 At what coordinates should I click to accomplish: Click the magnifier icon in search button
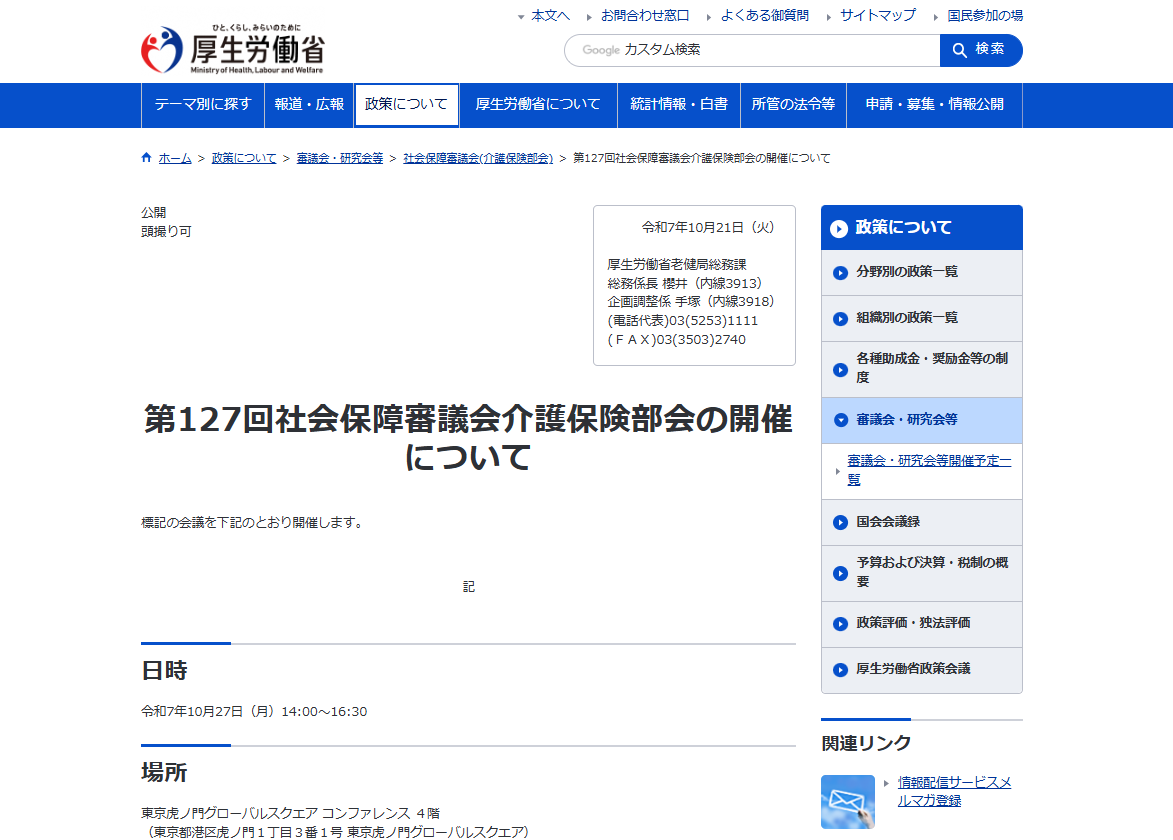[x=960, y=50]
